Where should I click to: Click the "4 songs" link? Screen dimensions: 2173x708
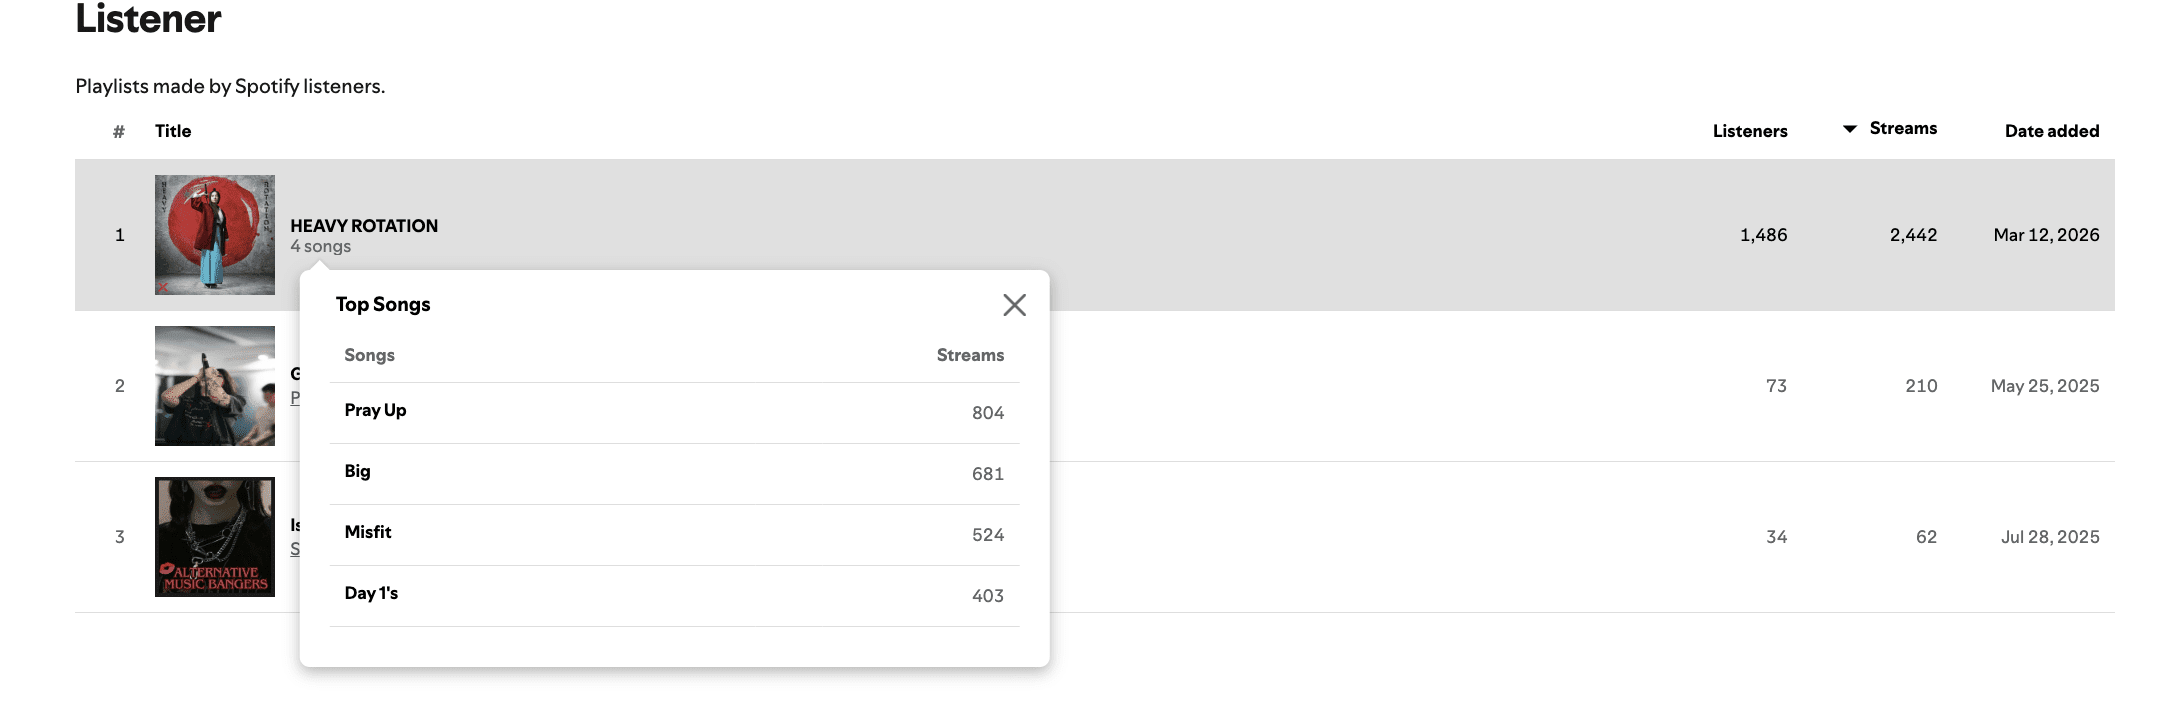pos(321,247)
